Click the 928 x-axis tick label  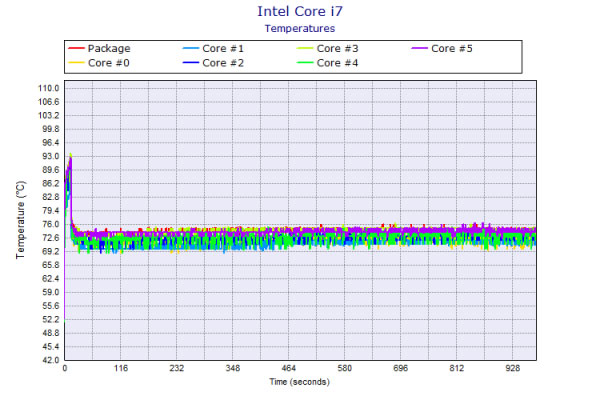tap(512, 368)
